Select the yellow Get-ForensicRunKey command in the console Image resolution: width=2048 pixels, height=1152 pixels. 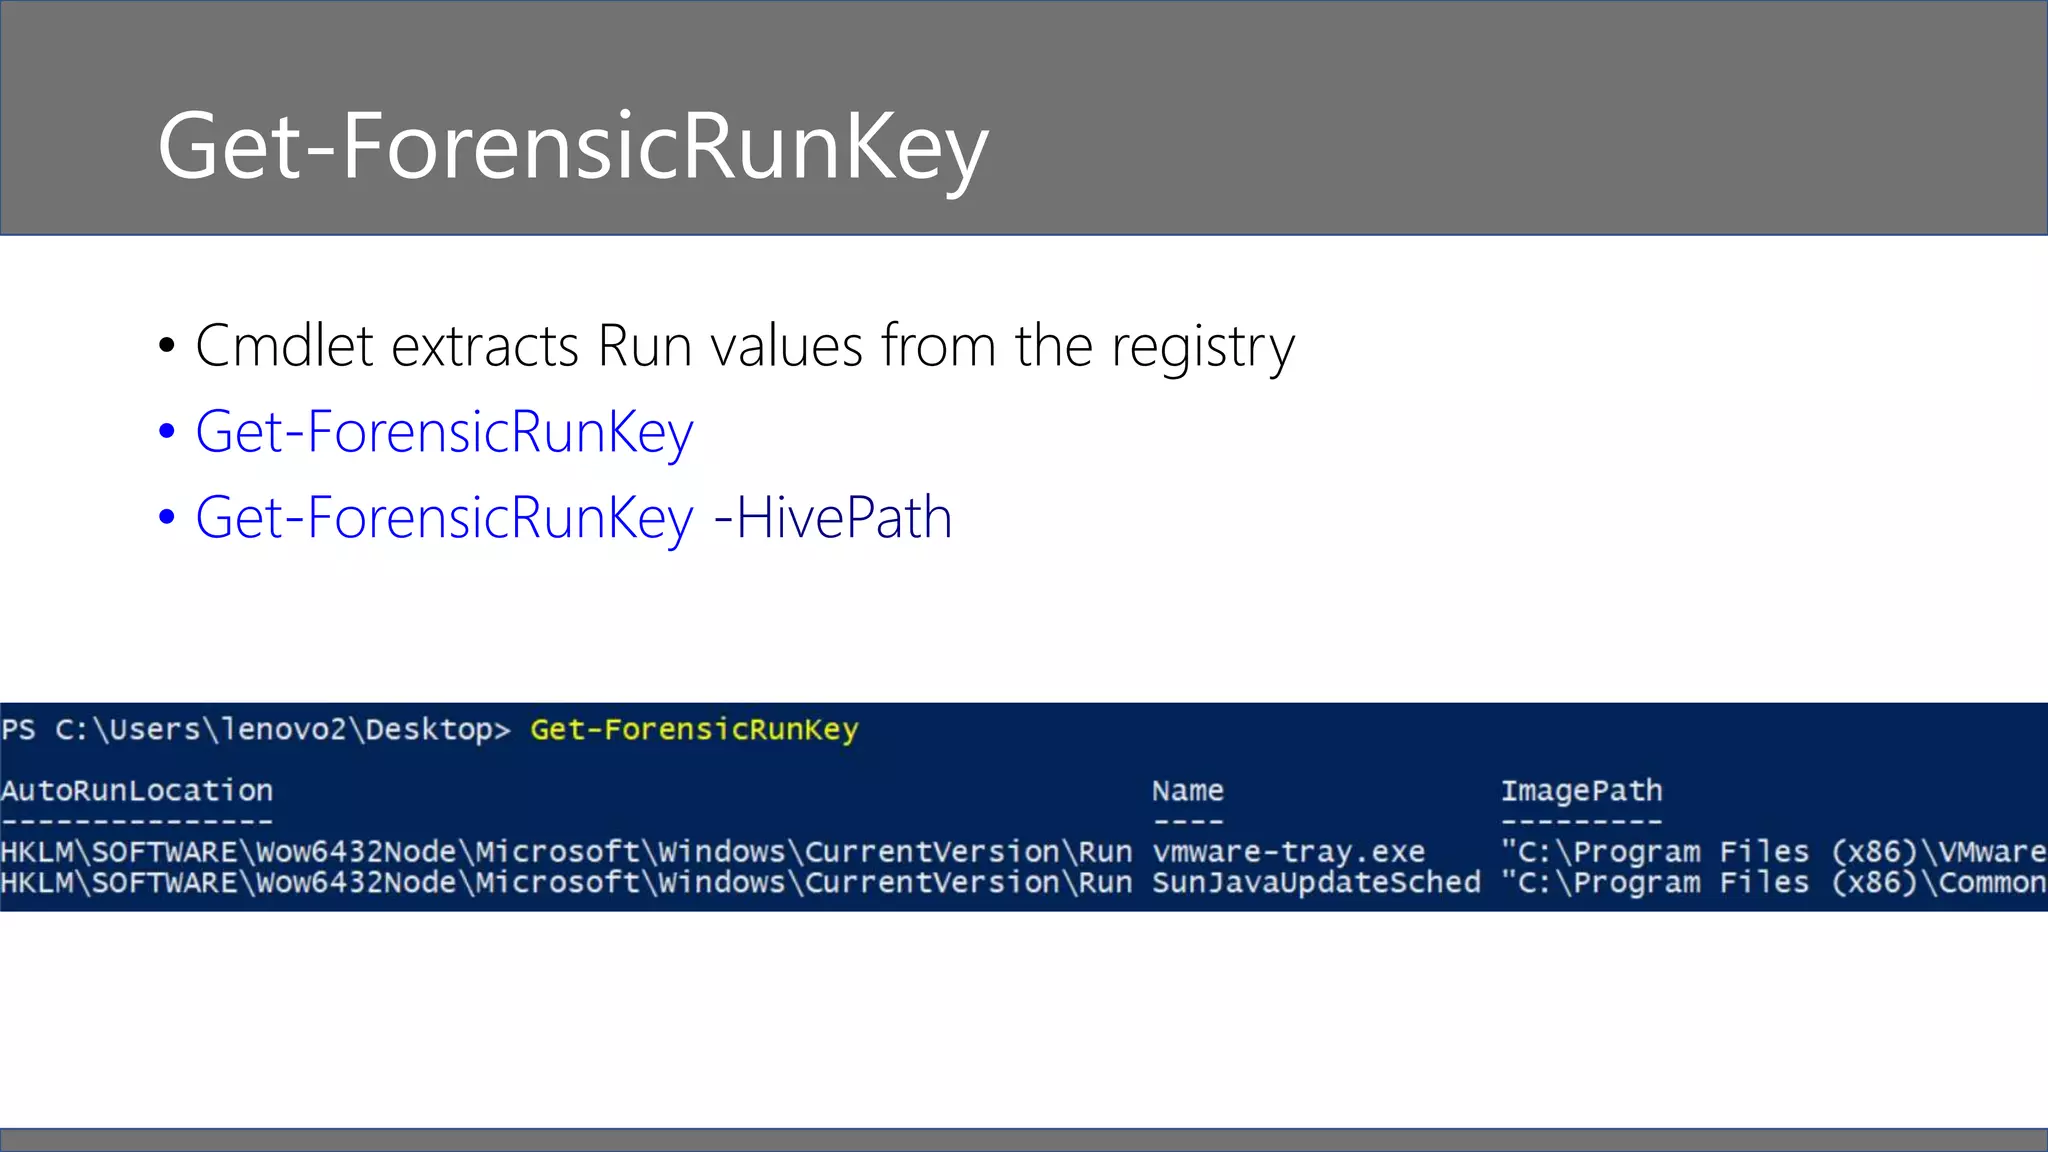click(x=694, y=730)
